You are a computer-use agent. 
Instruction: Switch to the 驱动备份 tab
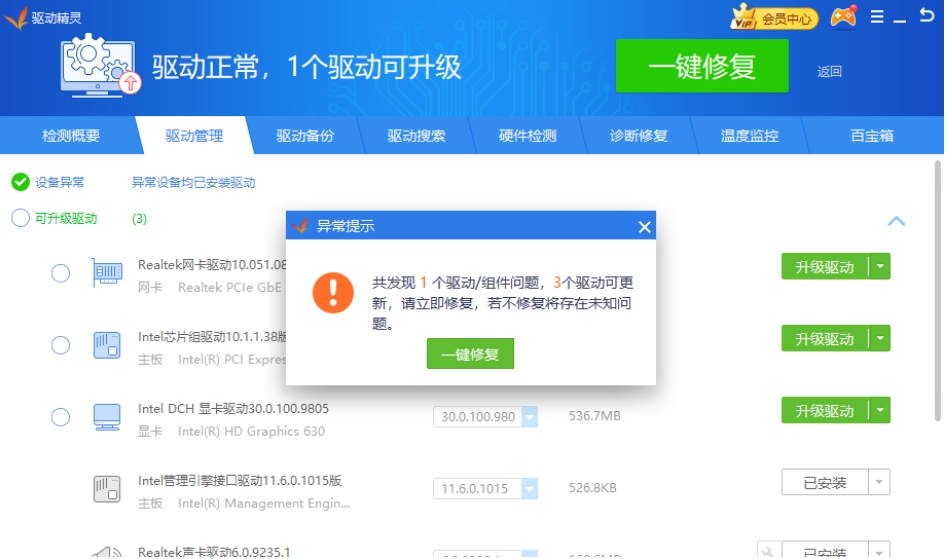(305, 136)
